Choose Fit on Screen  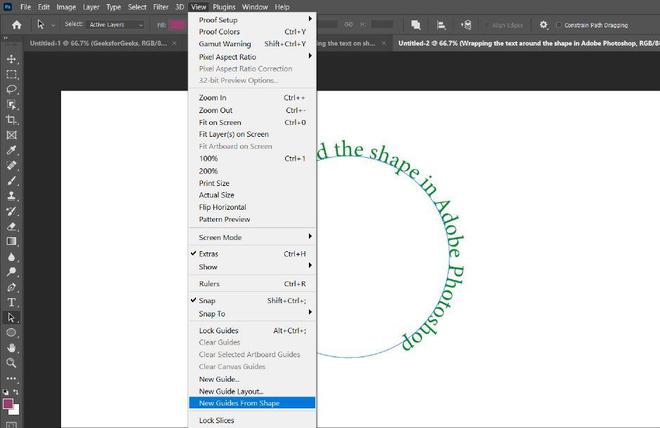coord(252,122)
